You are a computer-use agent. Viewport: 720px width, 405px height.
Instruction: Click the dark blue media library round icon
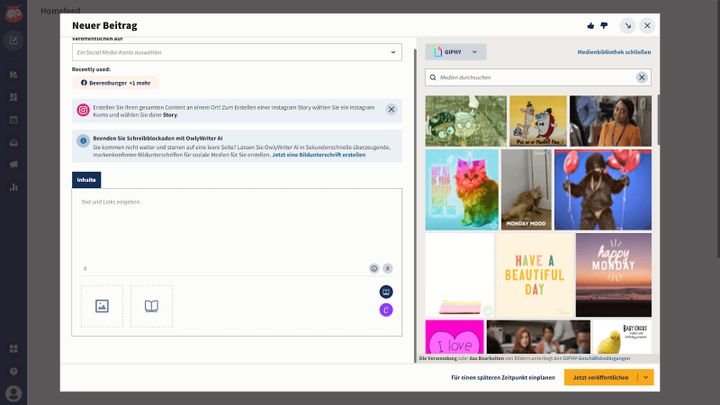click(386, 292)
